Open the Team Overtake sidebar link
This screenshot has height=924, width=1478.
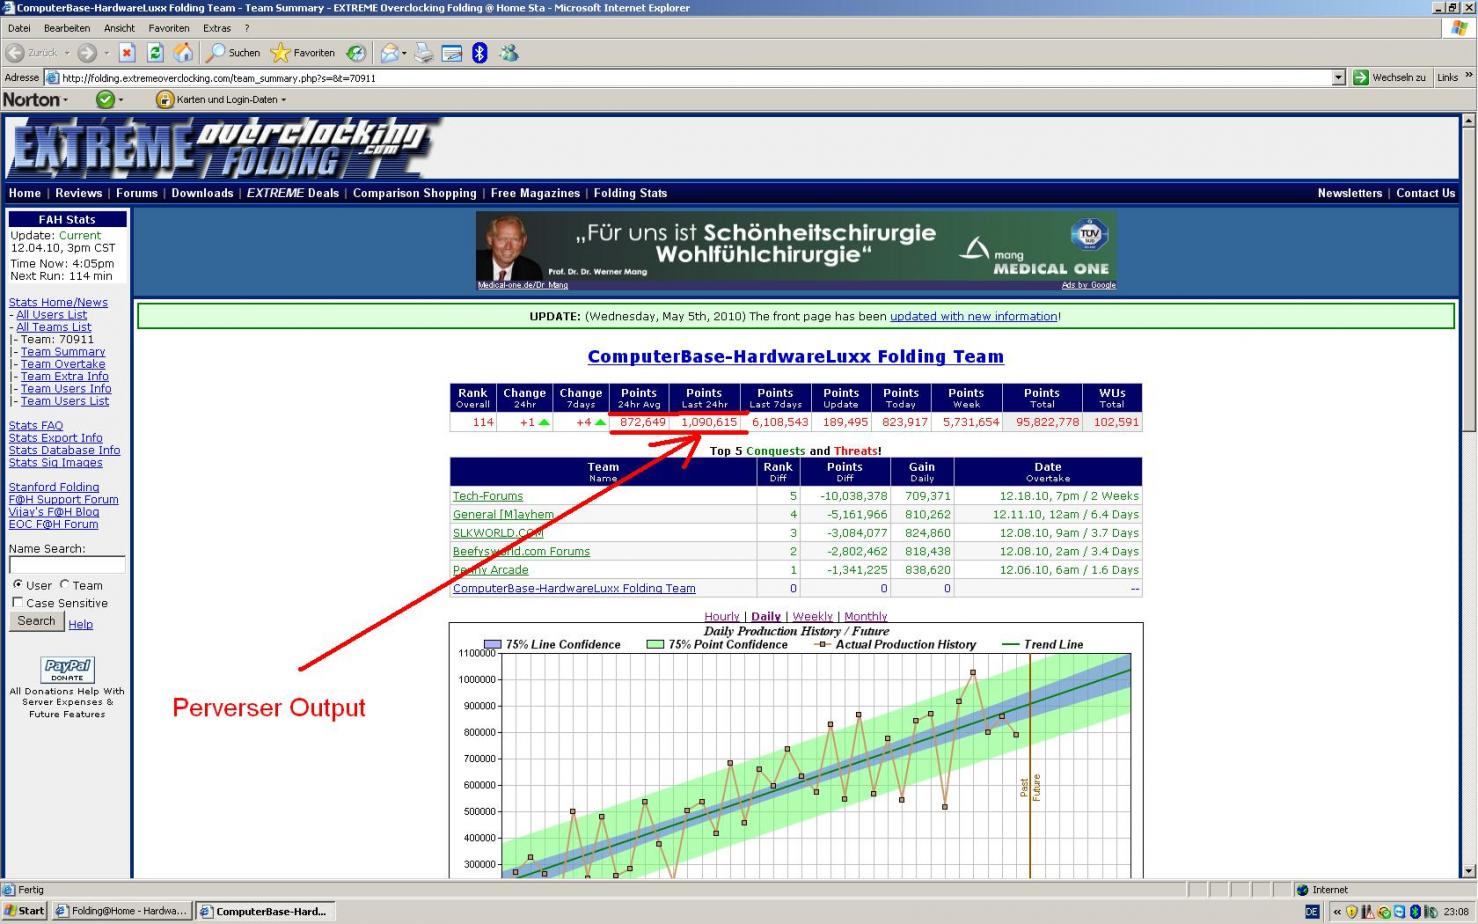(x=63, y=364)
